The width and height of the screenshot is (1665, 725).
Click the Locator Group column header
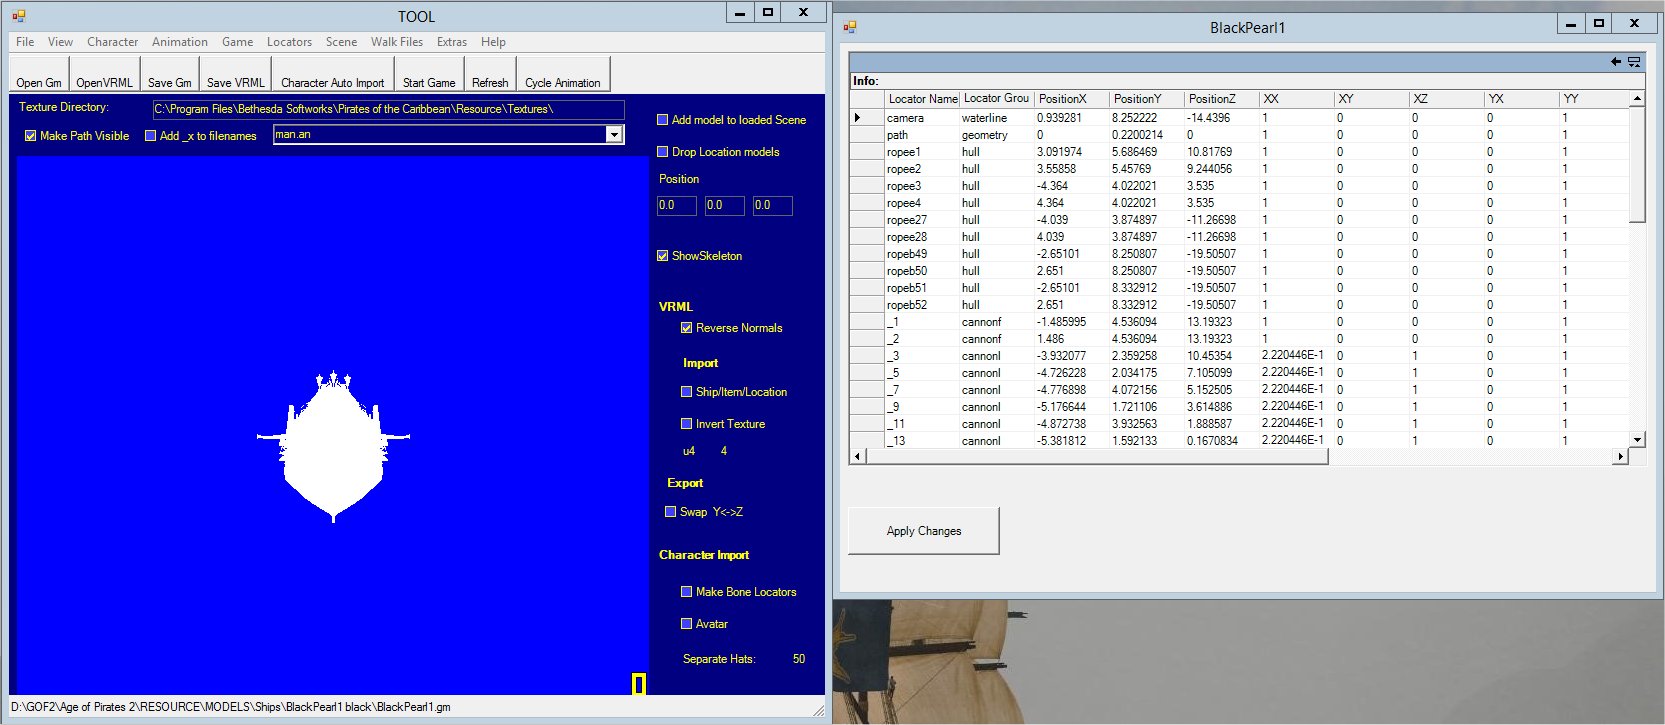pos(997,99)
